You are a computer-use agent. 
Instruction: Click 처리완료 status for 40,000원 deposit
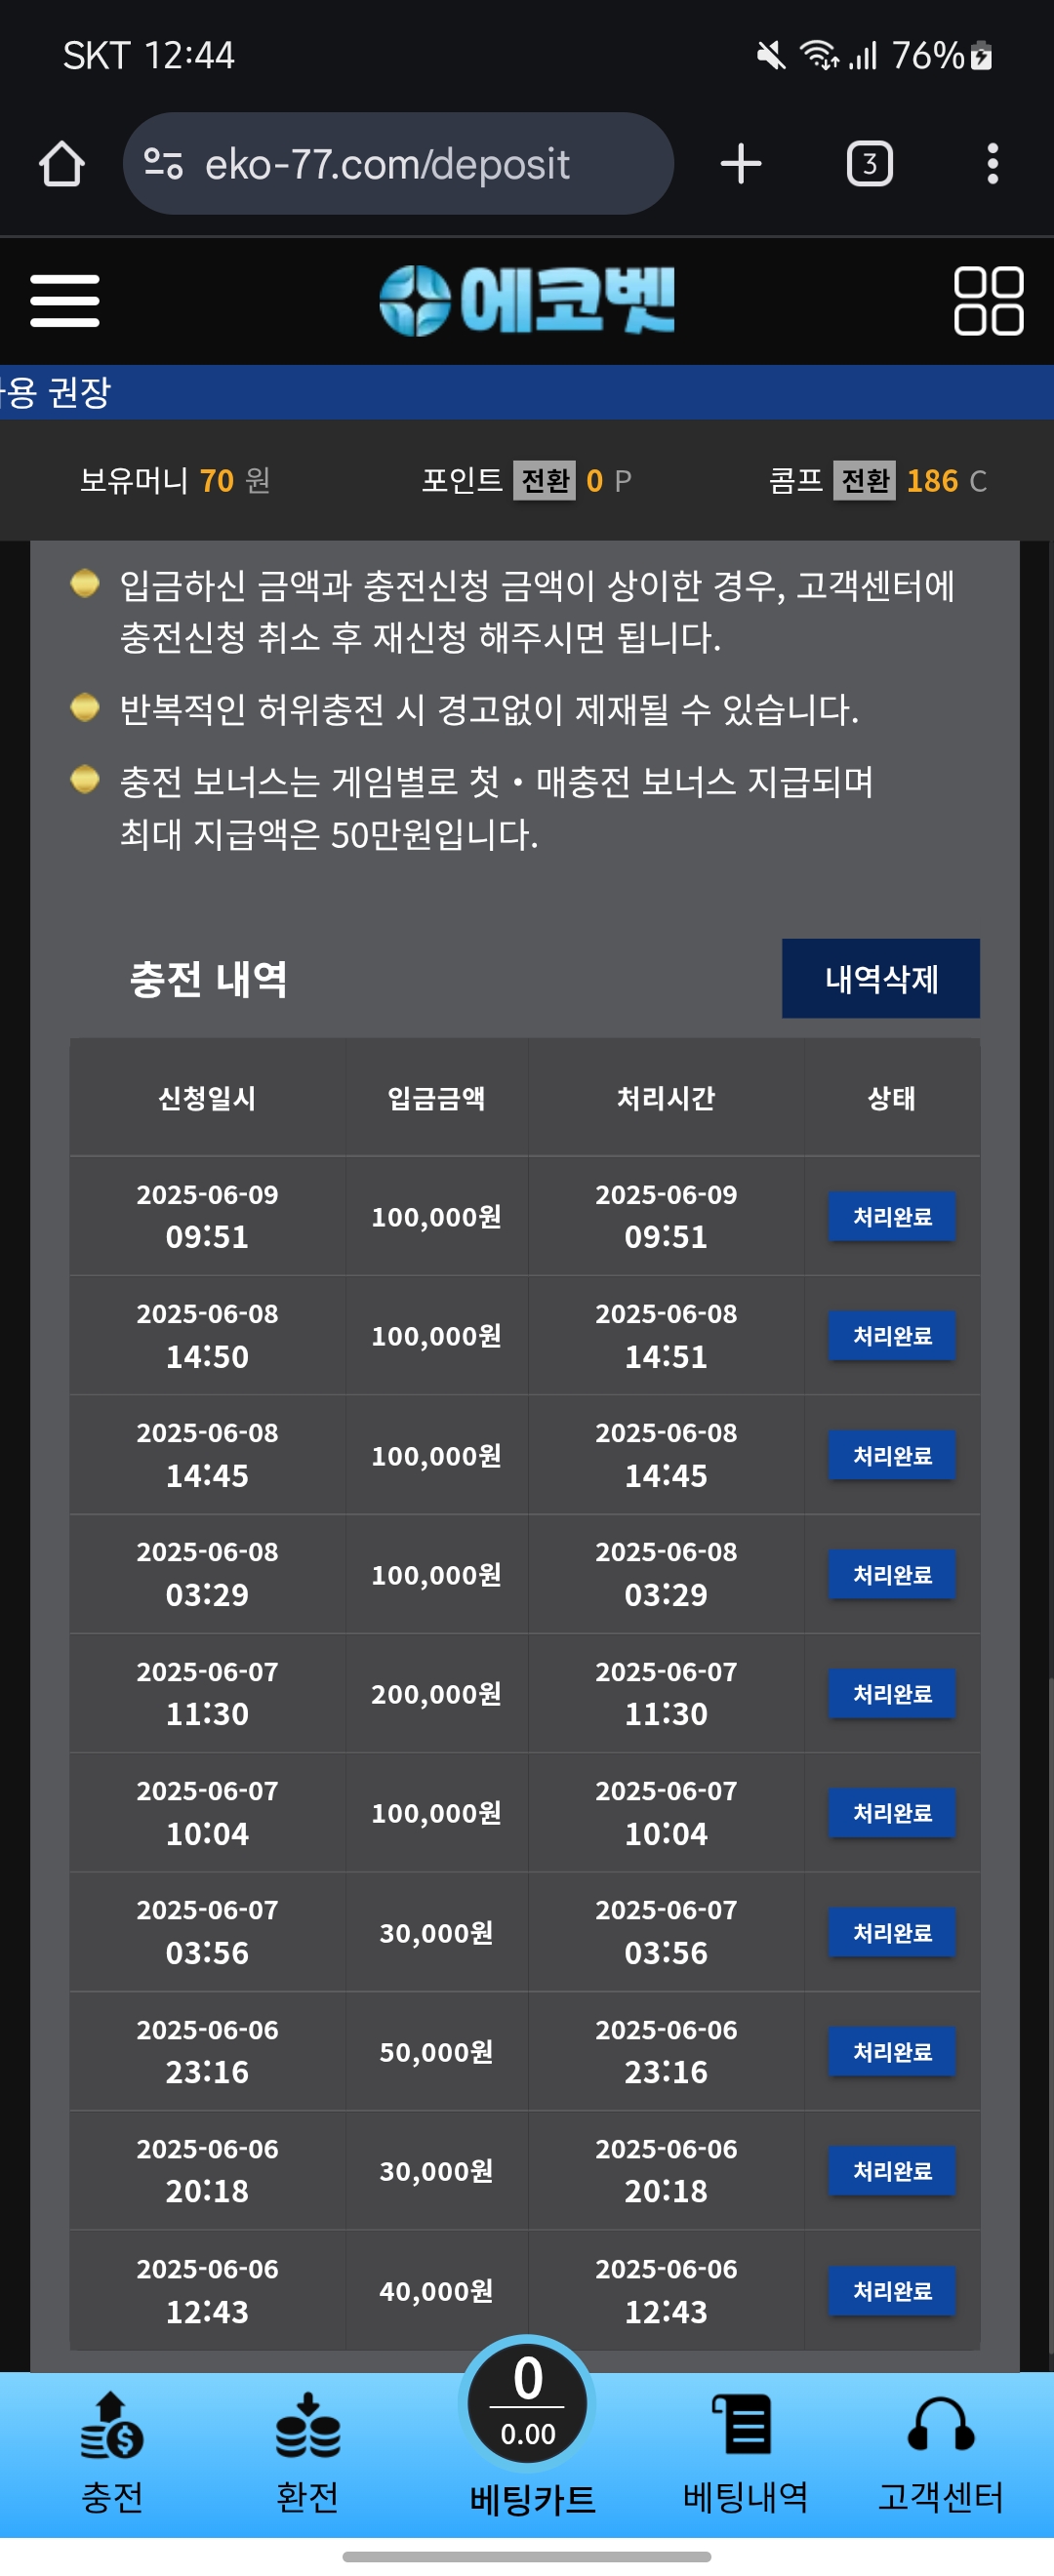pos(892,2291)
